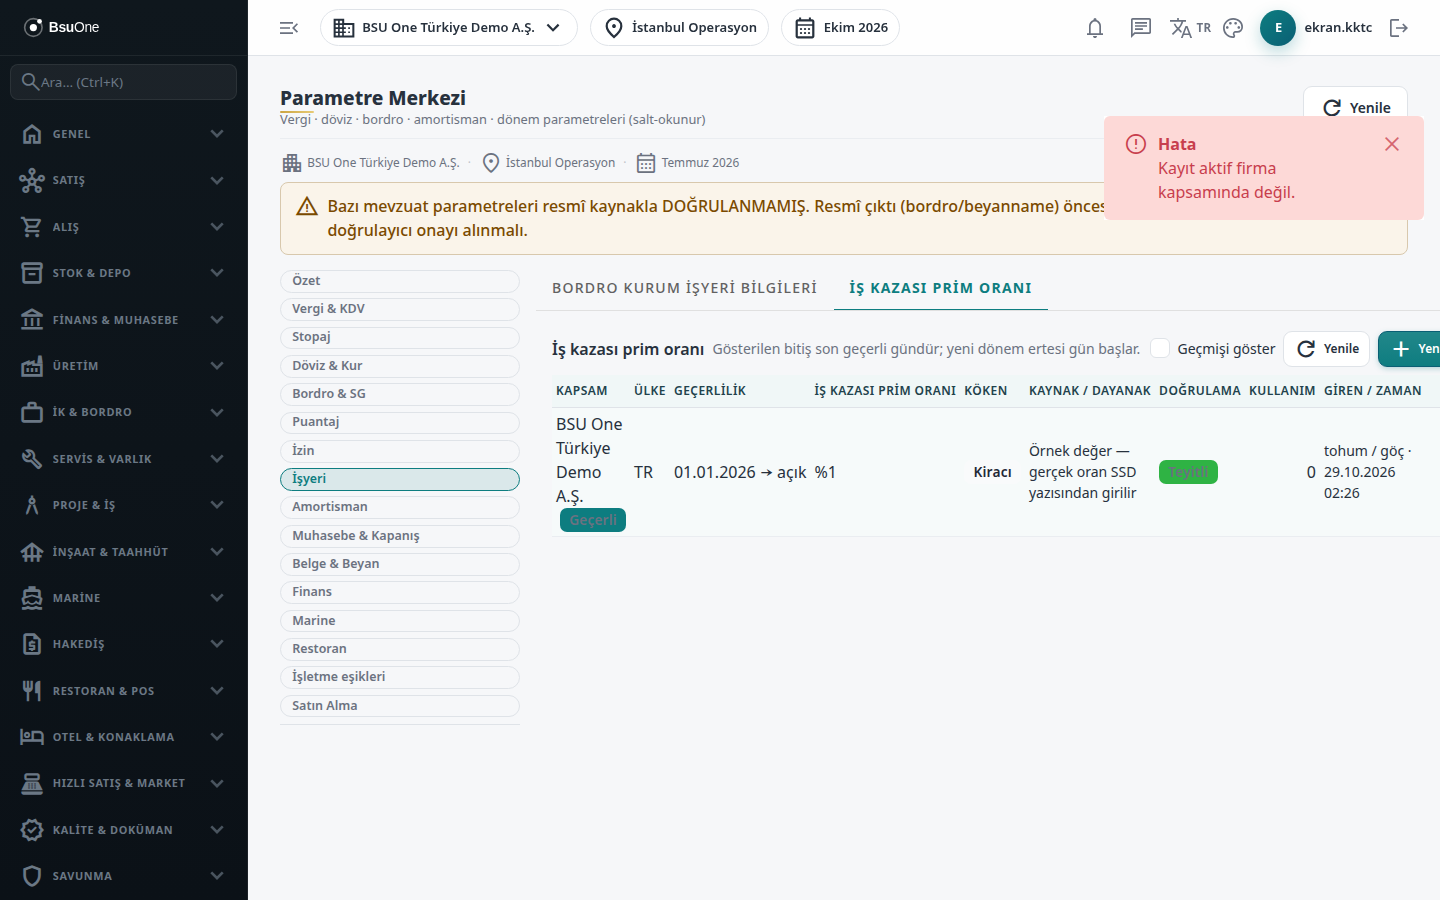
Task: Open RESTORAN & POS cutlery icon
Action: (32, 691)
